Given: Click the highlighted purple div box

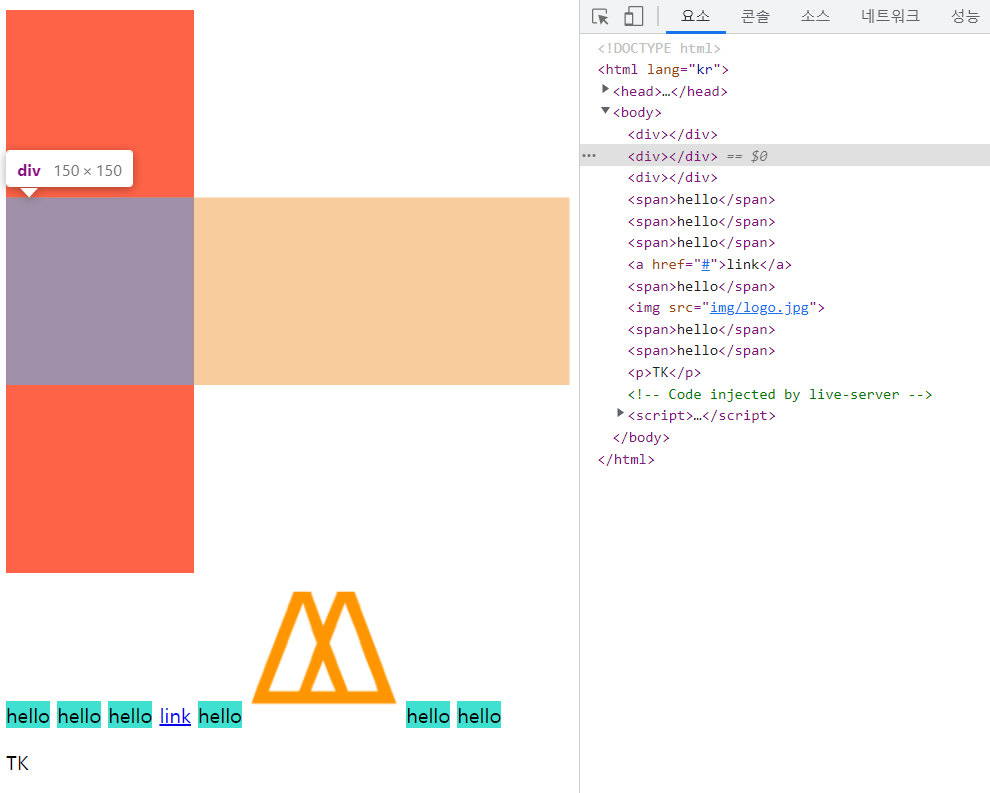Looking at the screenshot, I should tap(100, 291).
